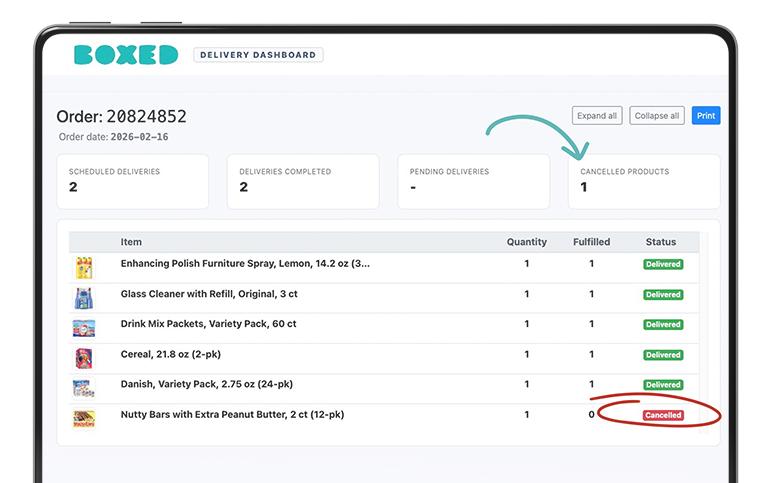Click the Delivered badge for Glass Cleaner
This screenshot has height=483, width=764.
pyautogui.click(x=663, y=294)
